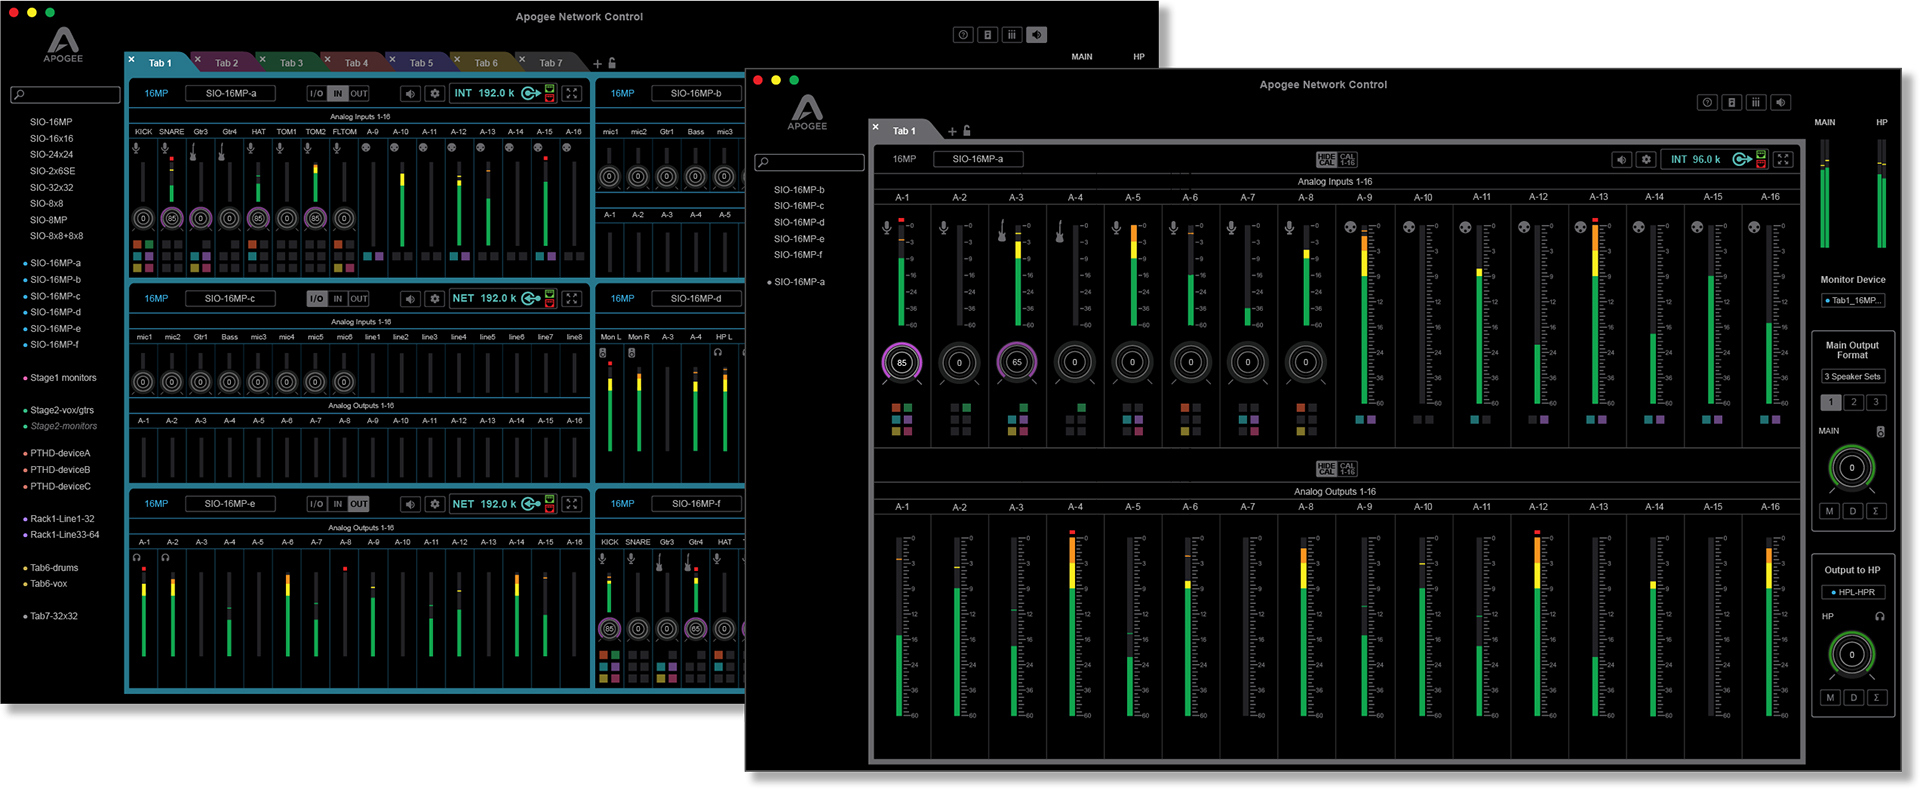
Task: Open SIO-16MP-d device name field, back window
Action: 696,298
